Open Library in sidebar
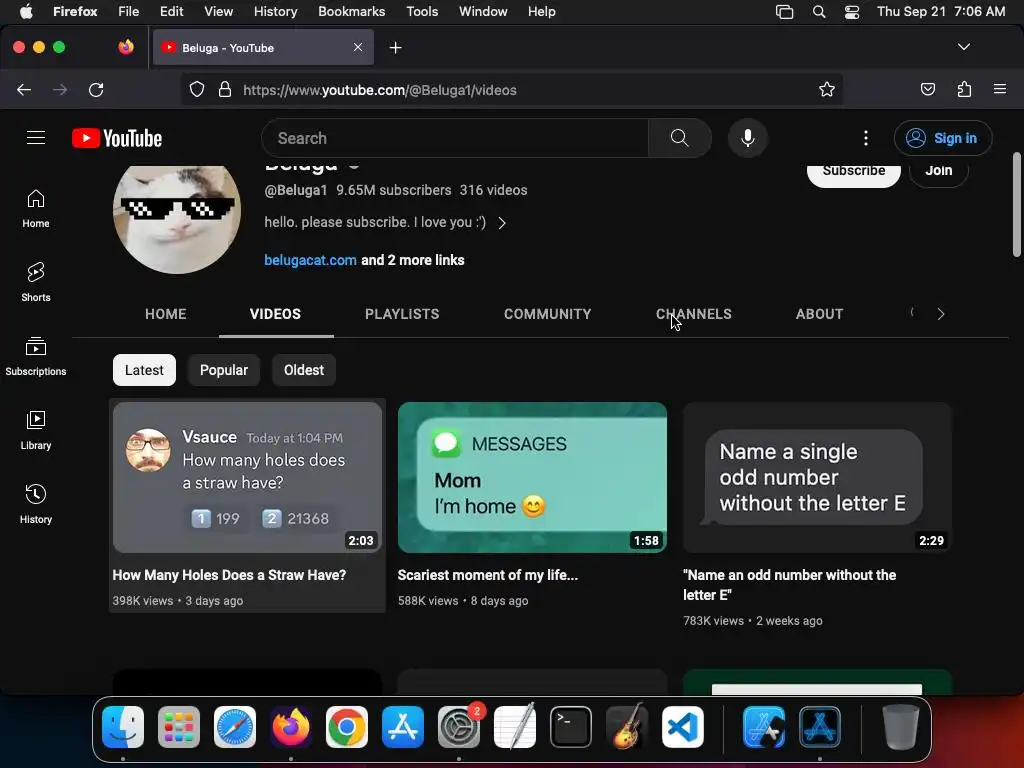The width and height of the screenshot is (1024, 768). [36, 430]
